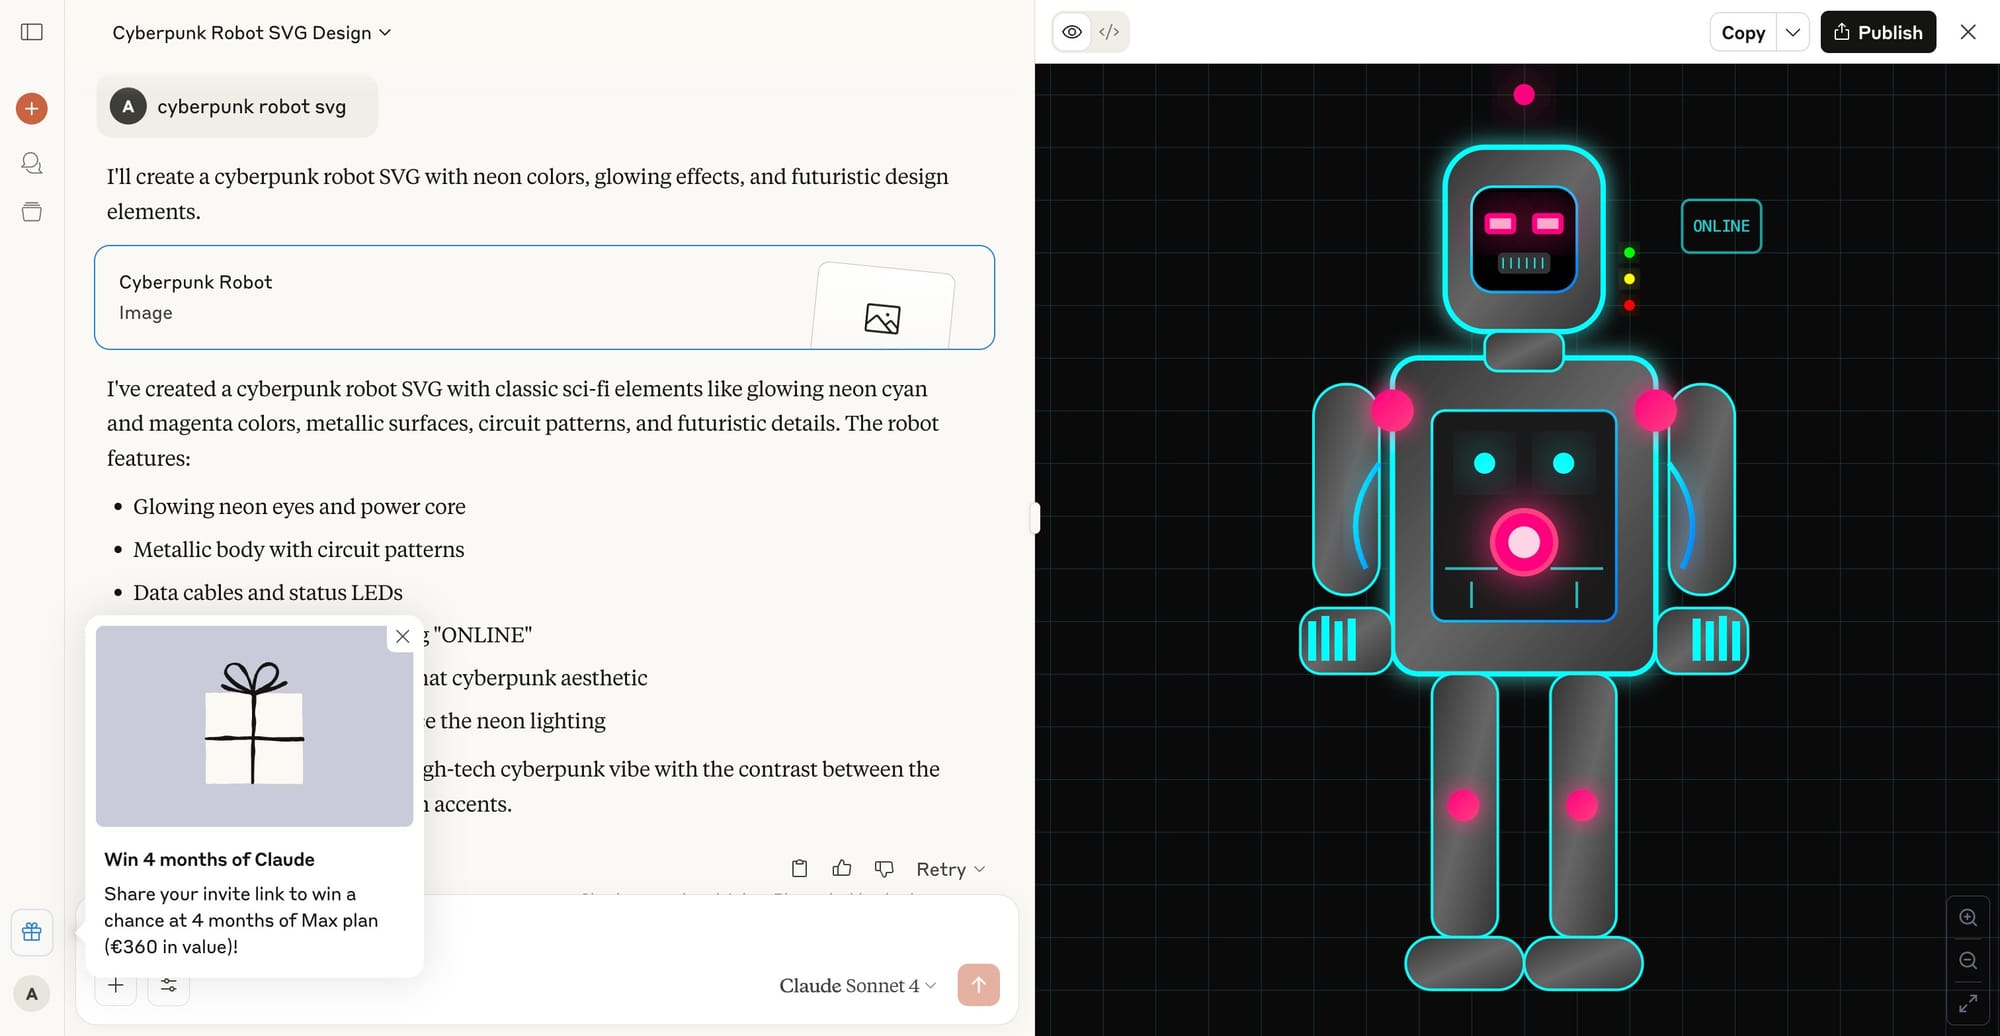Click the Copy button in the artifact header

pos(1743,32)
